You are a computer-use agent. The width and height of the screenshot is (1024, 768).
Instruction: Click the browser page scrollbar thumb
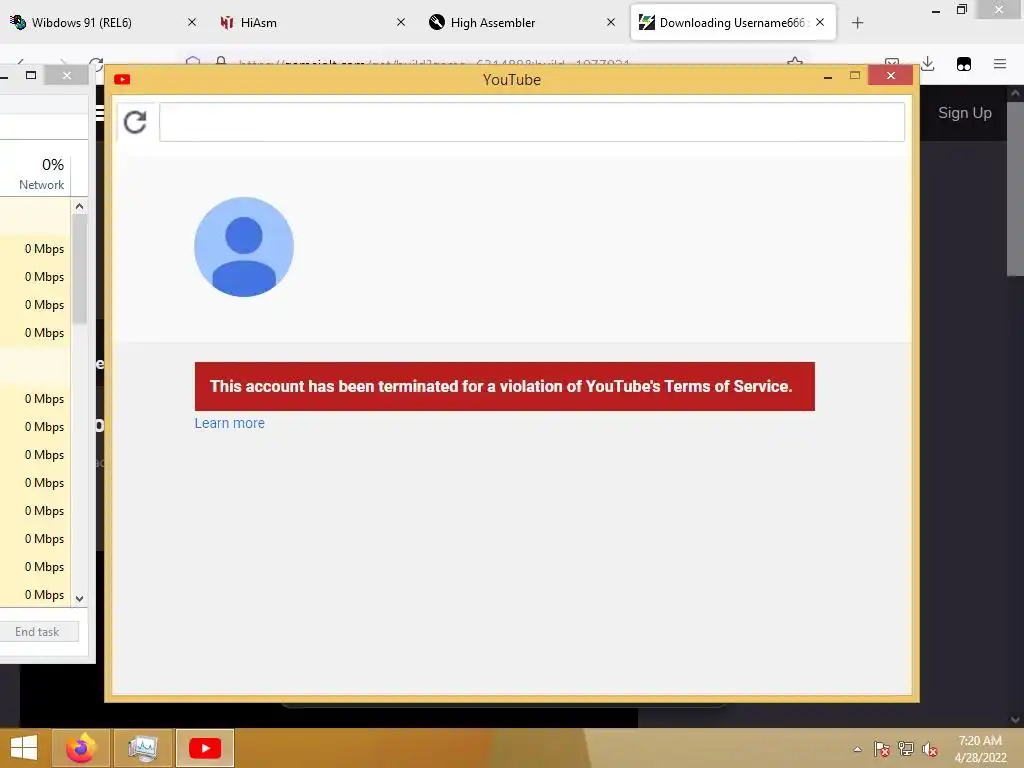coord(1015,188)
